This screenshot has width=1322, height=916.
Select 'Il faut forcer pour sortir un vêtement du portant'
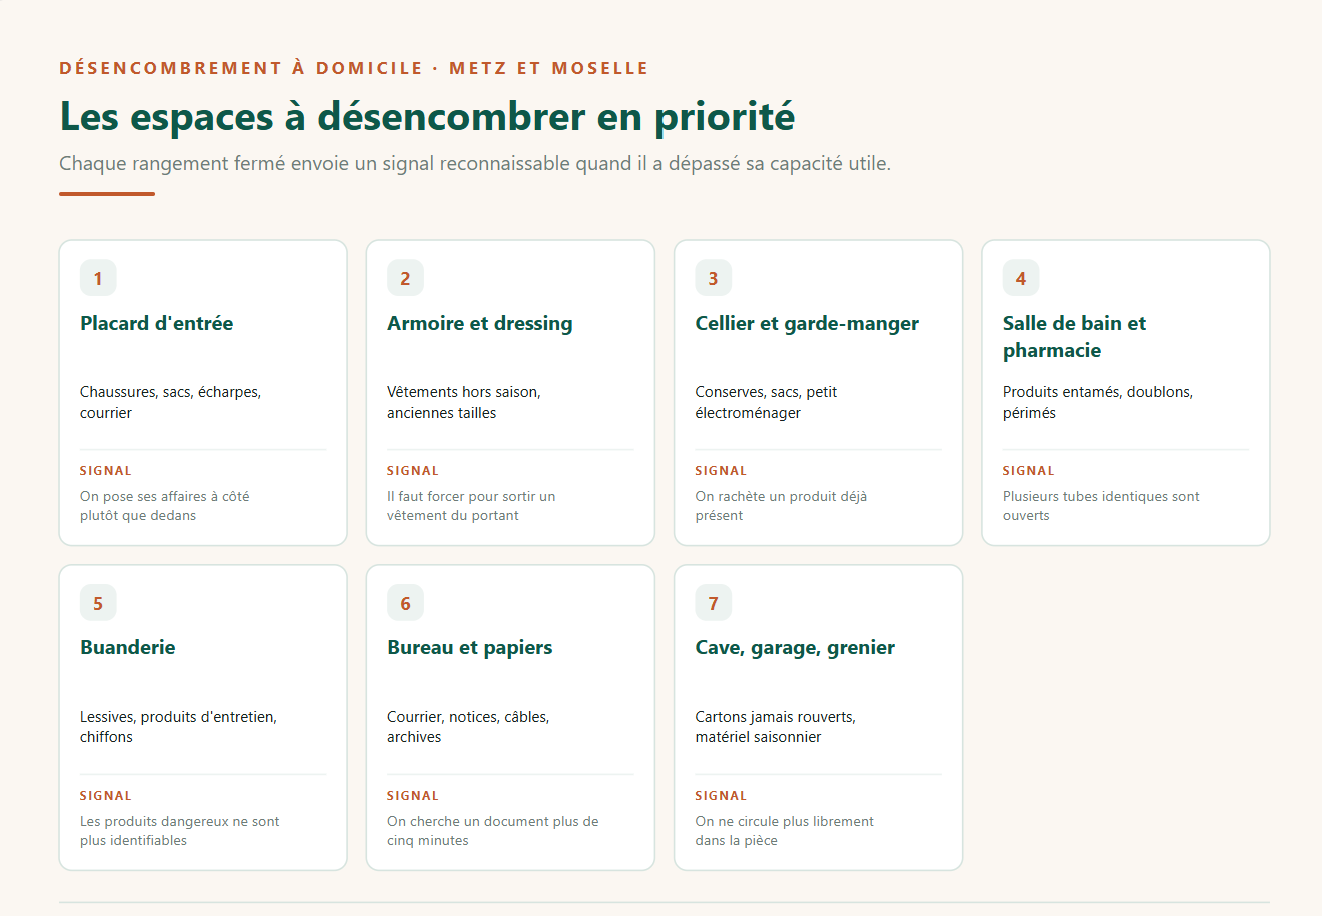pos(471,506)
